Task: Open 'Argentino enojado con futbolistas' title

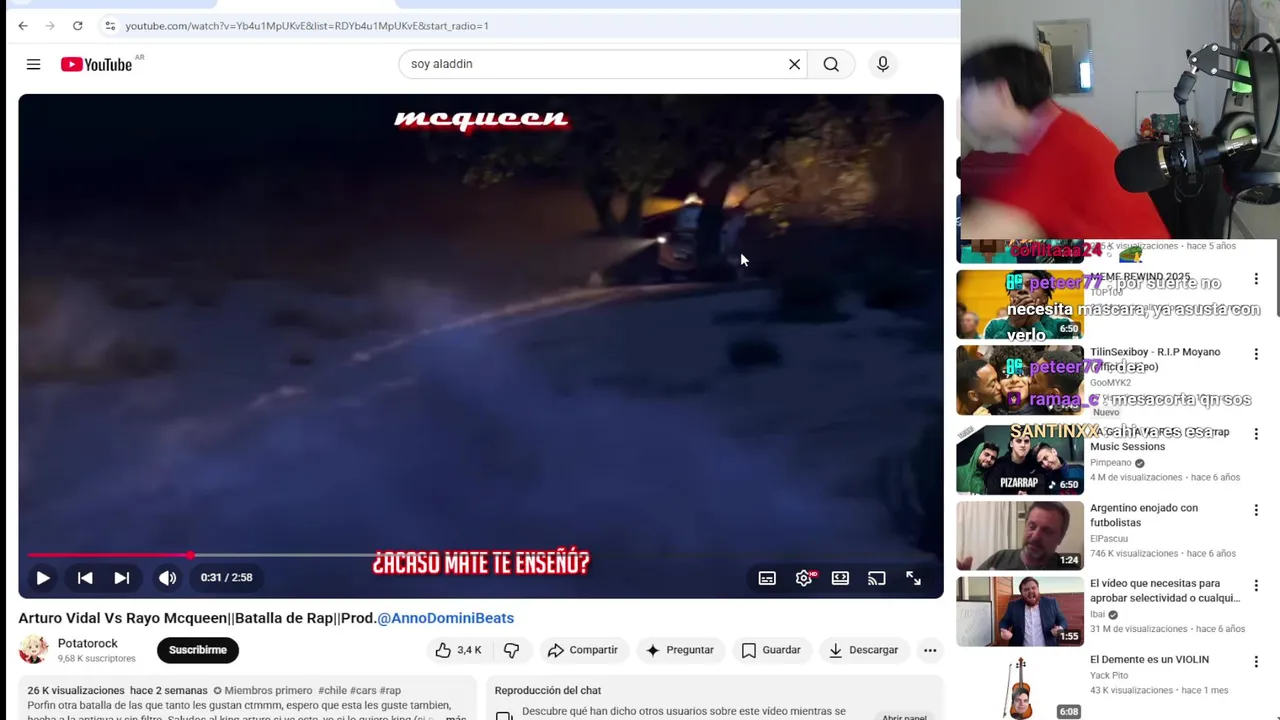Action: click(x=1144, y=515)
